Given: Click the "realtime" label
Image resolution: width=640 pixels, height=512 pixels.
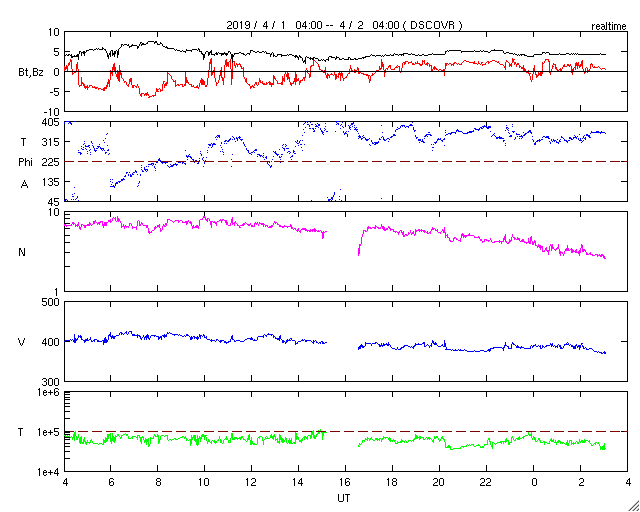Looking at the screenshot, I should (609, 27).
